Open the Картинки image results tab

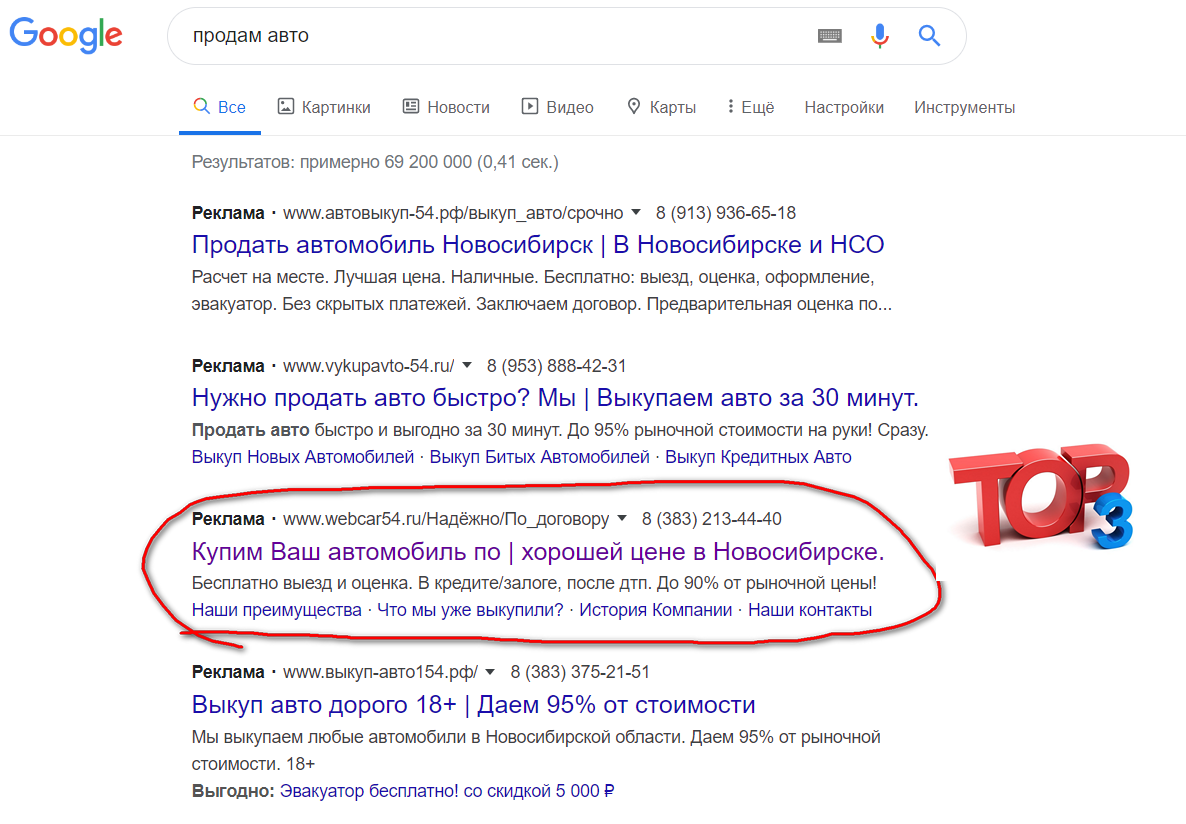point(324,107)
